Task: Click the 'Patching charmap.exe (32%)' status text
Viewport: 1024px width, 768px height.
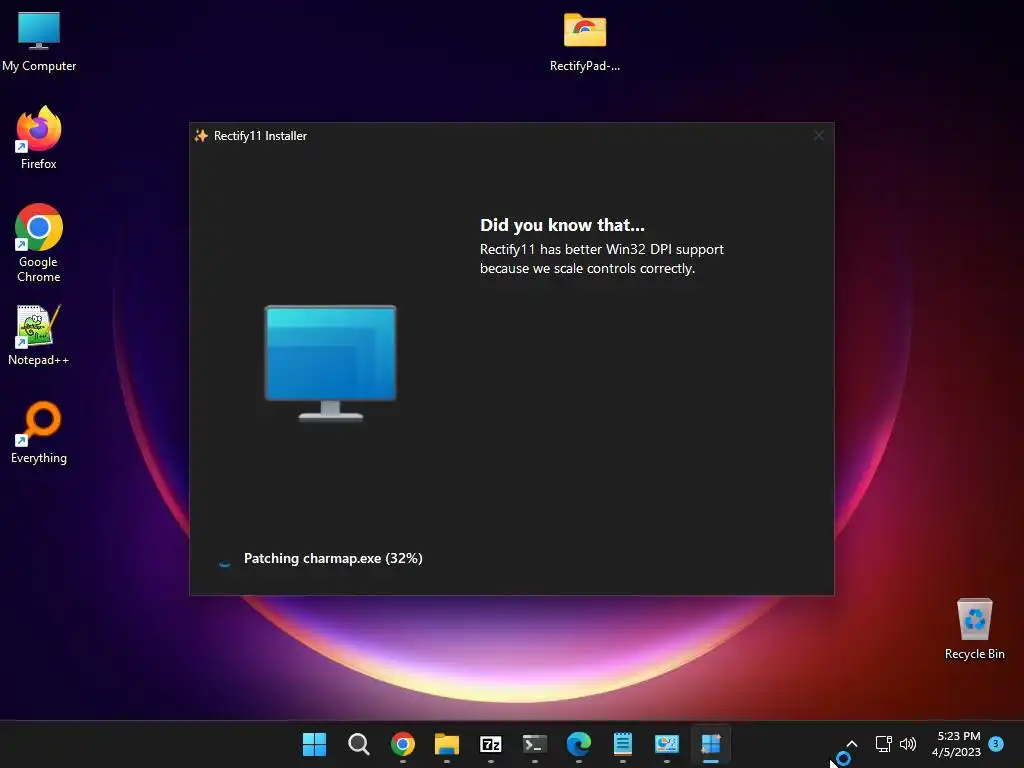Action: click(x=333, y=558)
